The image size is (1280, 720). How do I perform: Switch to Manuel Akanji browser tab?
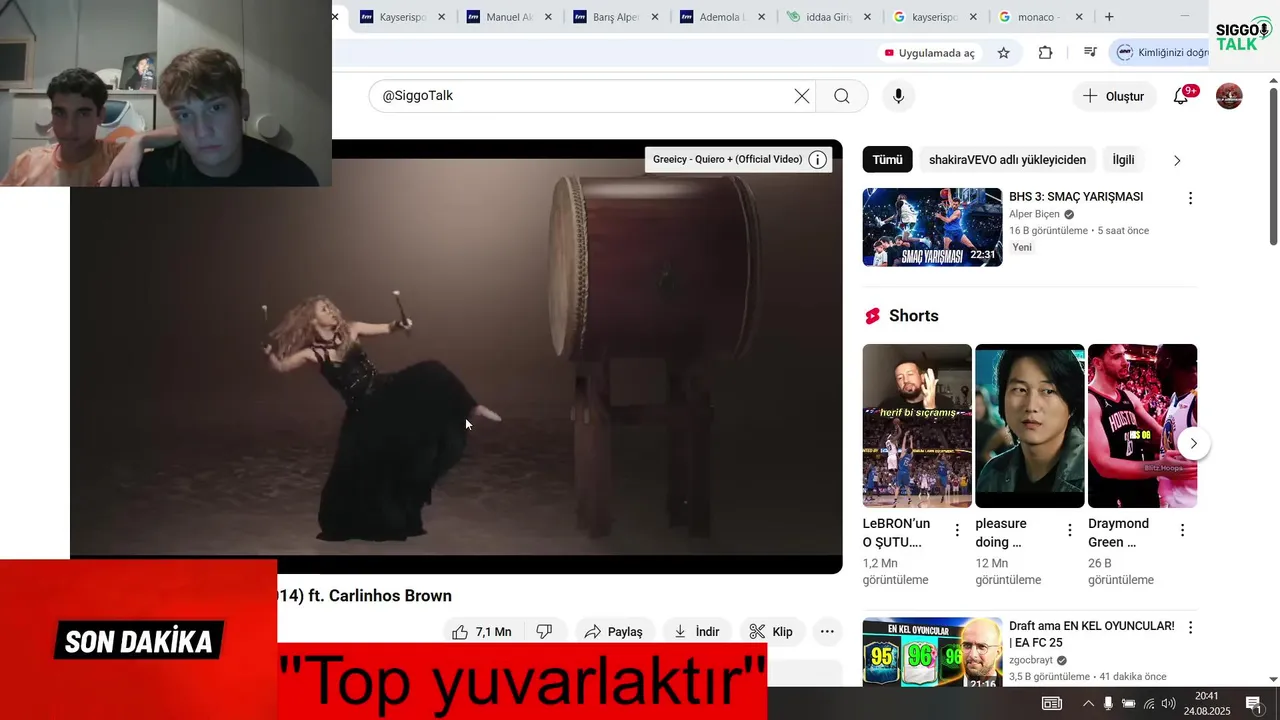tap(508, 17)
